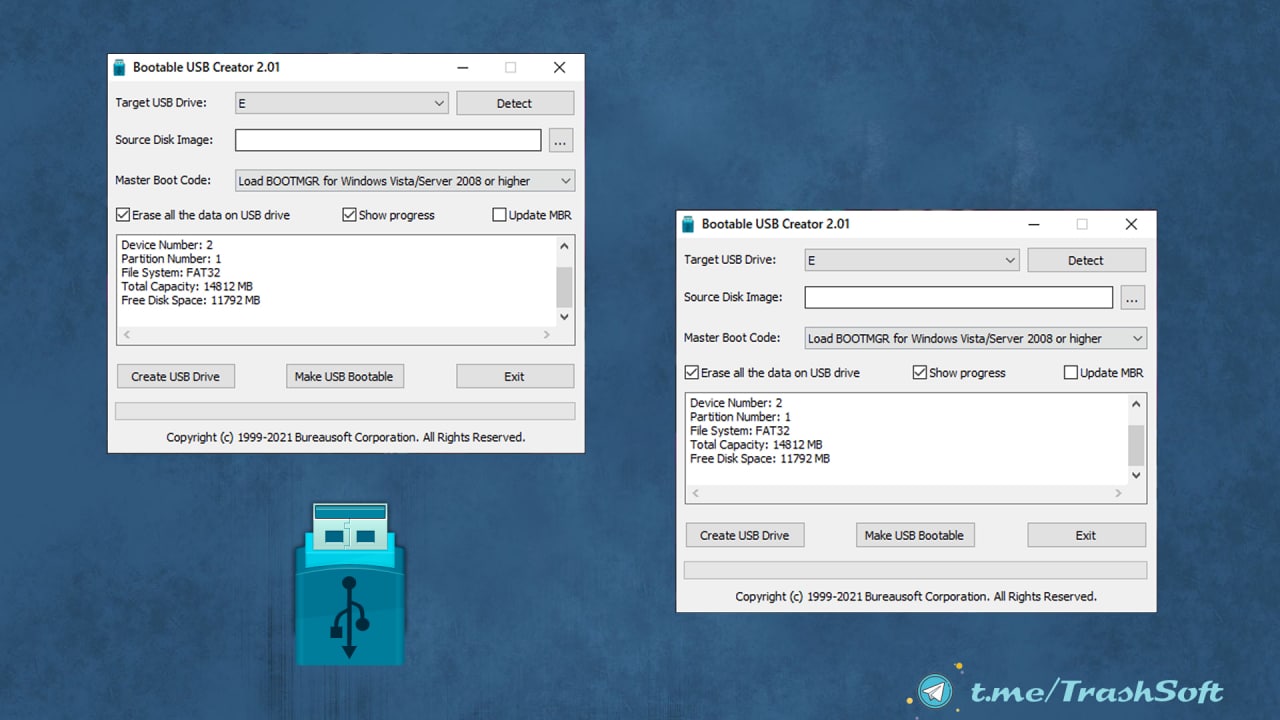Click the vertical scrollbar thumb in left window's info box
The width and height of the screenshot is (1280, 720).
564,287
